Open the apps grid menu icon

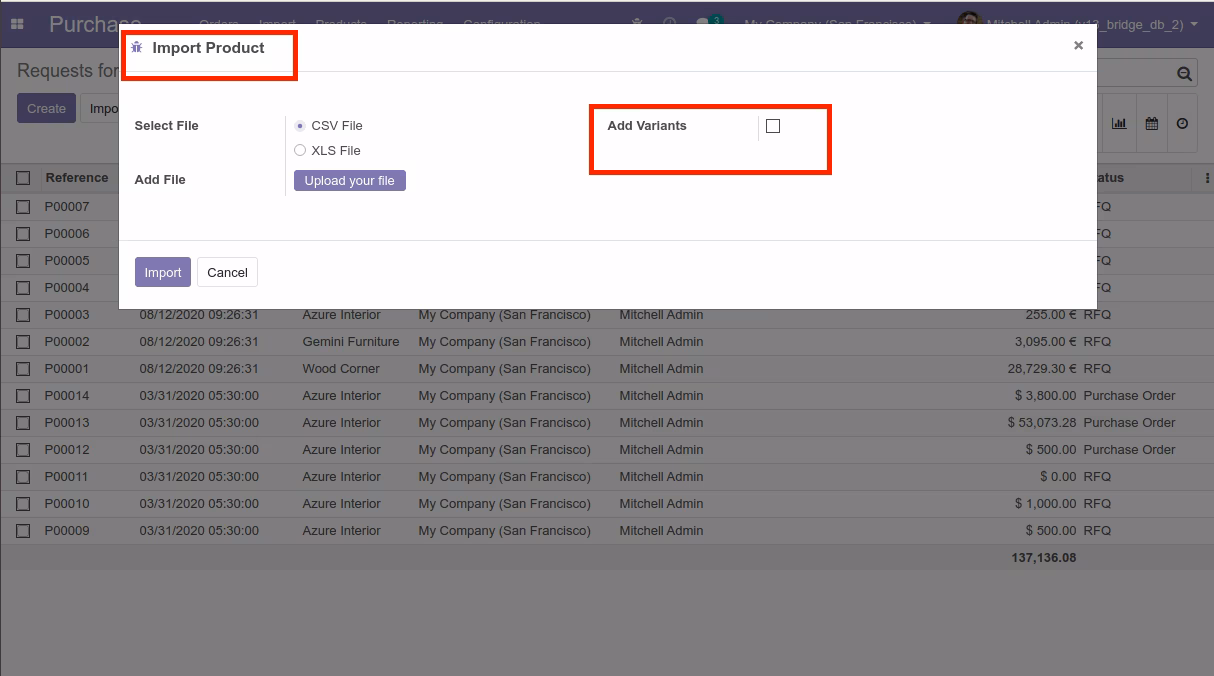(x=17, y=23)
